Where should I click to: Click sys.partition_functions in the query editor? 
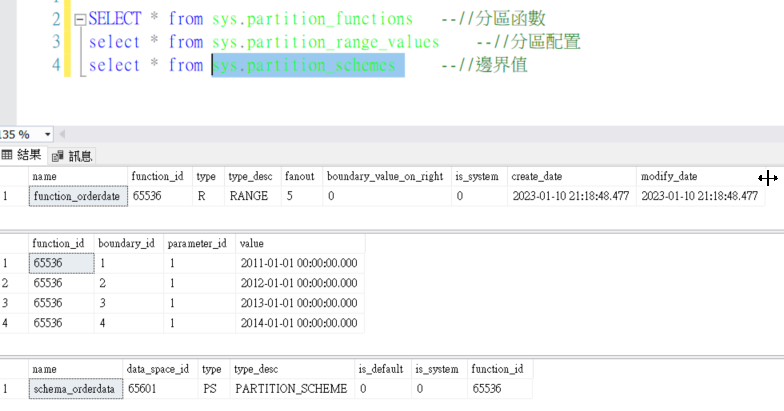click(312, 19)
